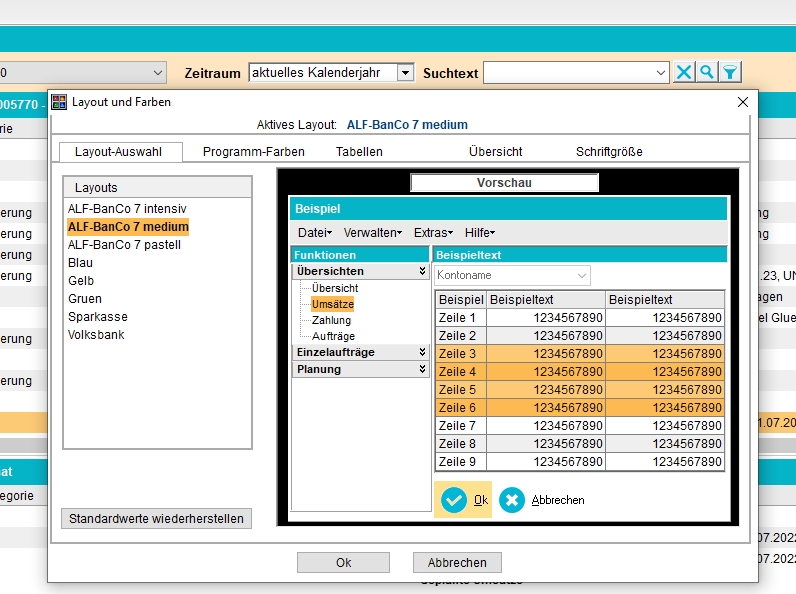796x594 pixels.
Task: Click the Layouts list header
Action: pyautogui.click(x=157, y=188)
